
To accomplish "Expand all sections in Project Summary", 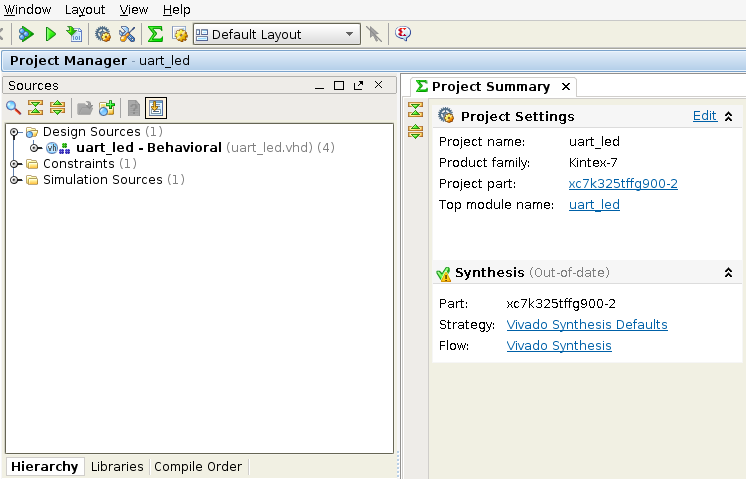I will (x=415, y=131).
